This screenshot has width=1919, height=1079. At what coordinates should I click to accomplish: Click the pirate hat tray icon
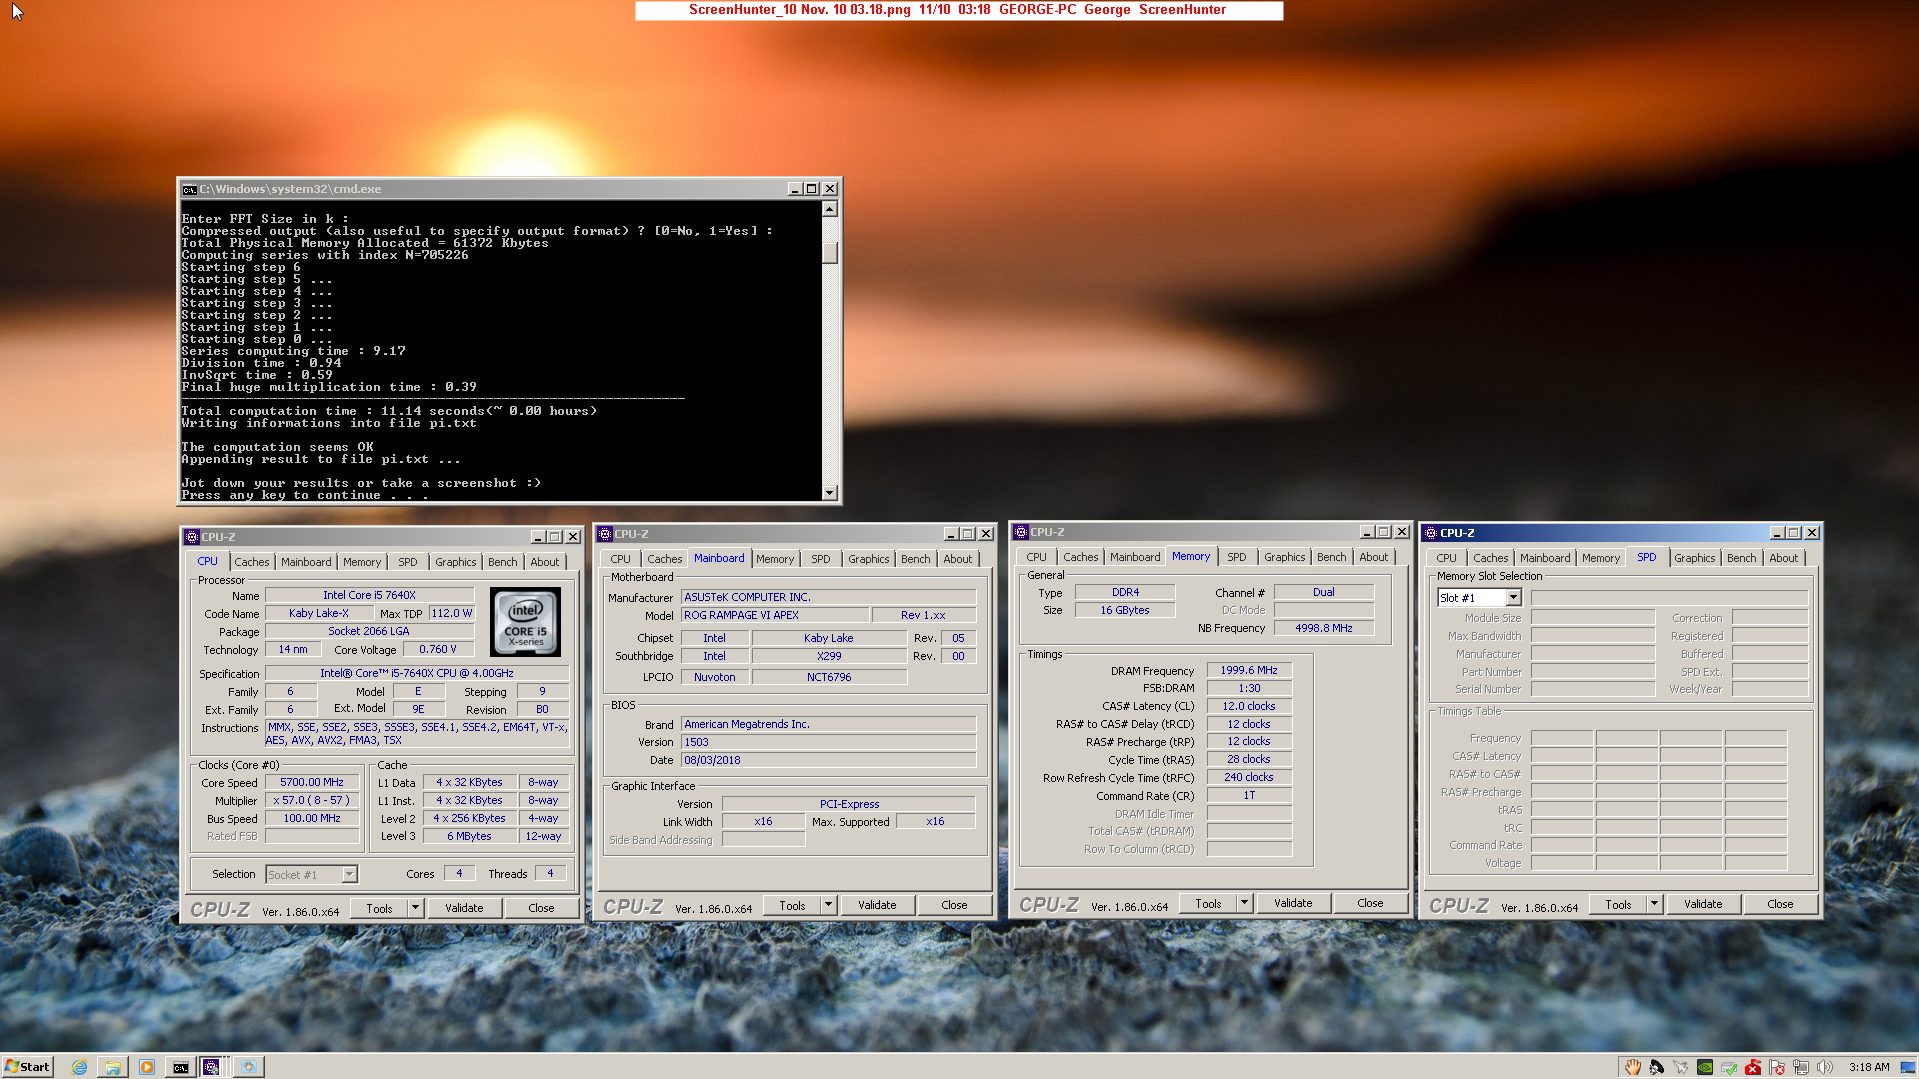point(1657,1067)
